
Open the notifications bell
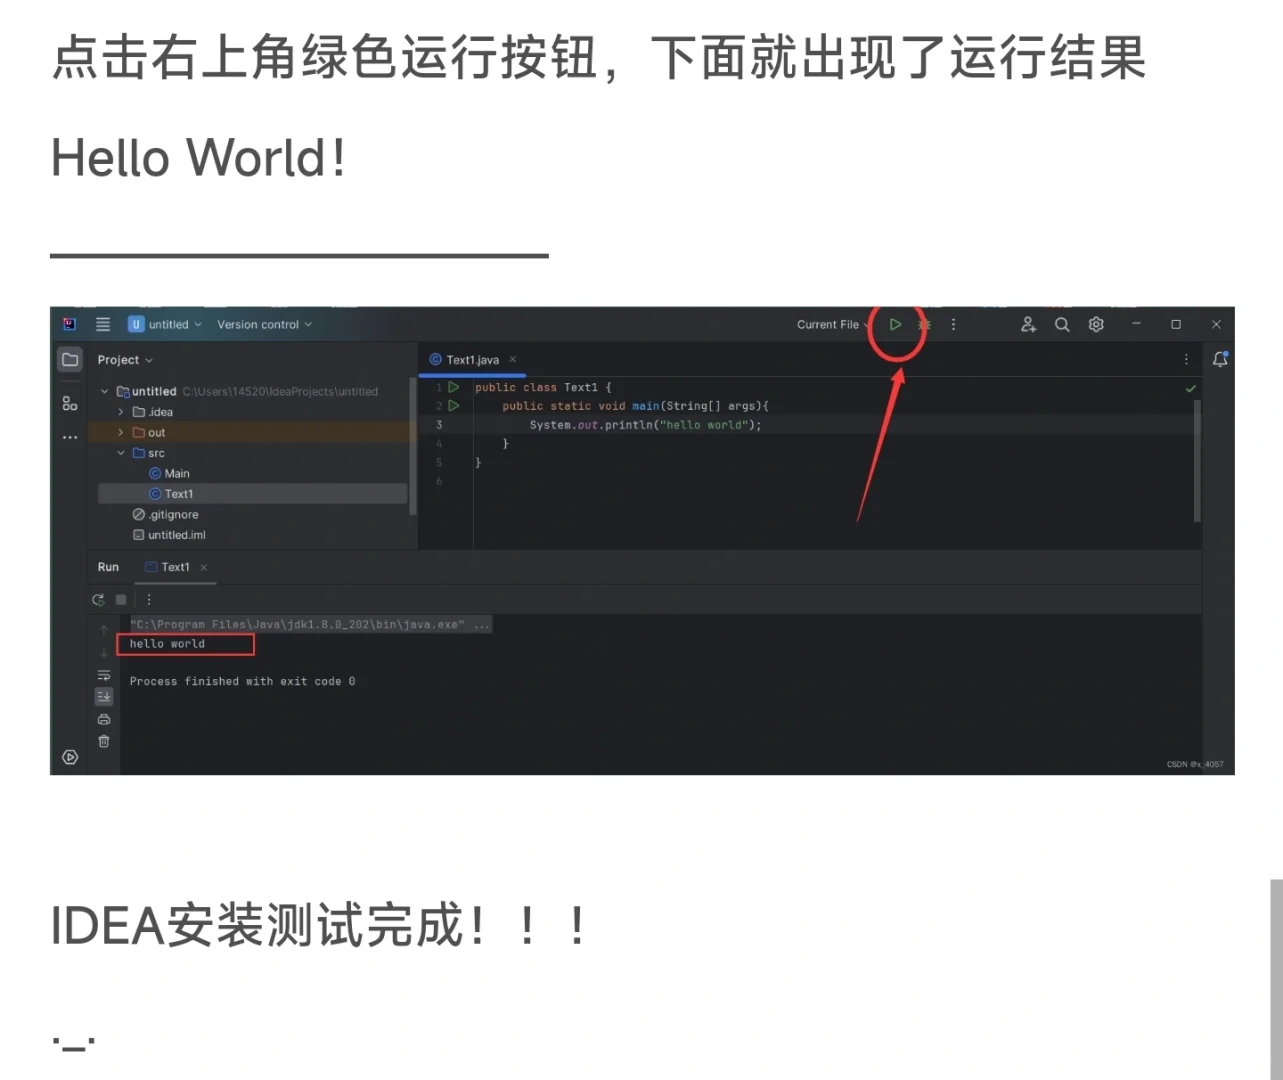(1220, 359)
